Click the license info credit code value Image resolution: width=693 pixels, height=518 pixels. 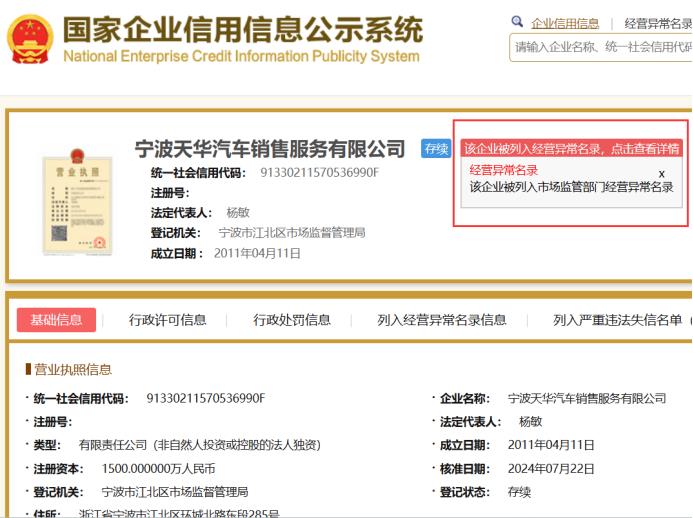206,398
